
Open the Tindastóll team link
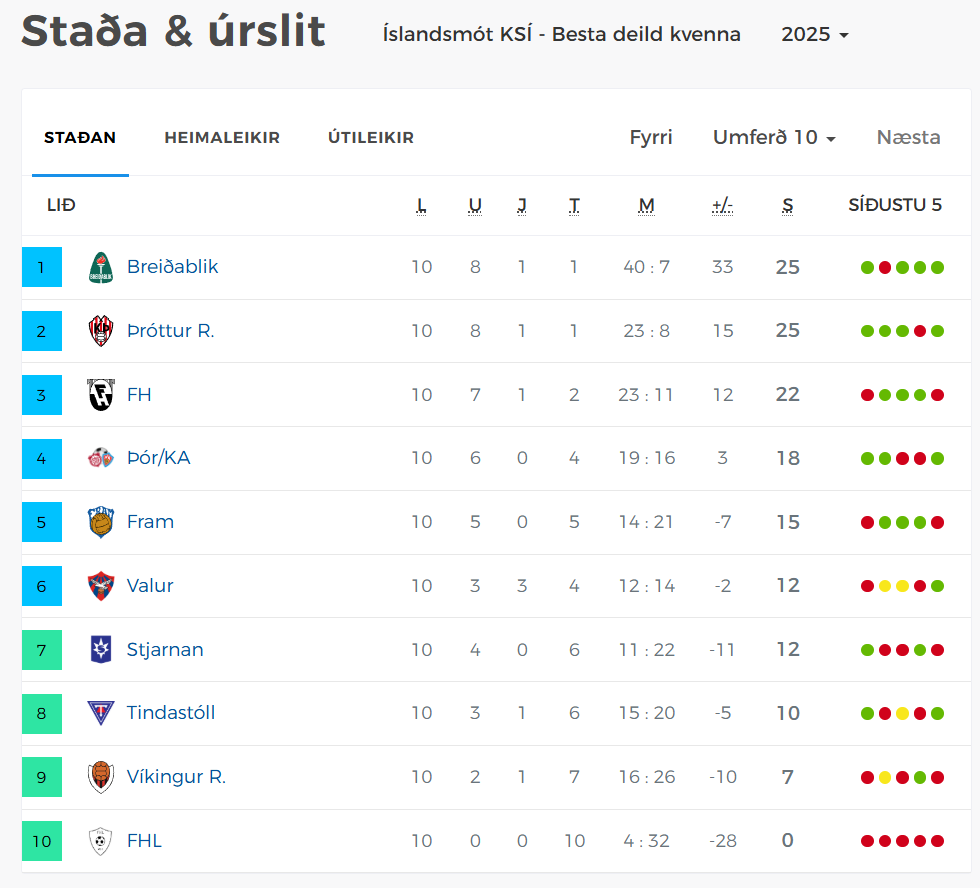[x=171, y=712]
